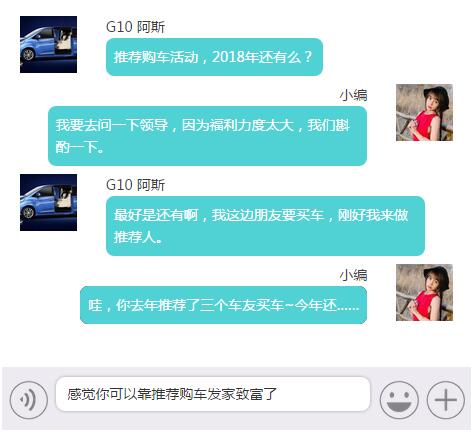This screenshot has height=432, width=473.
Task: Open the plus attachments menu
Action: 446,400
